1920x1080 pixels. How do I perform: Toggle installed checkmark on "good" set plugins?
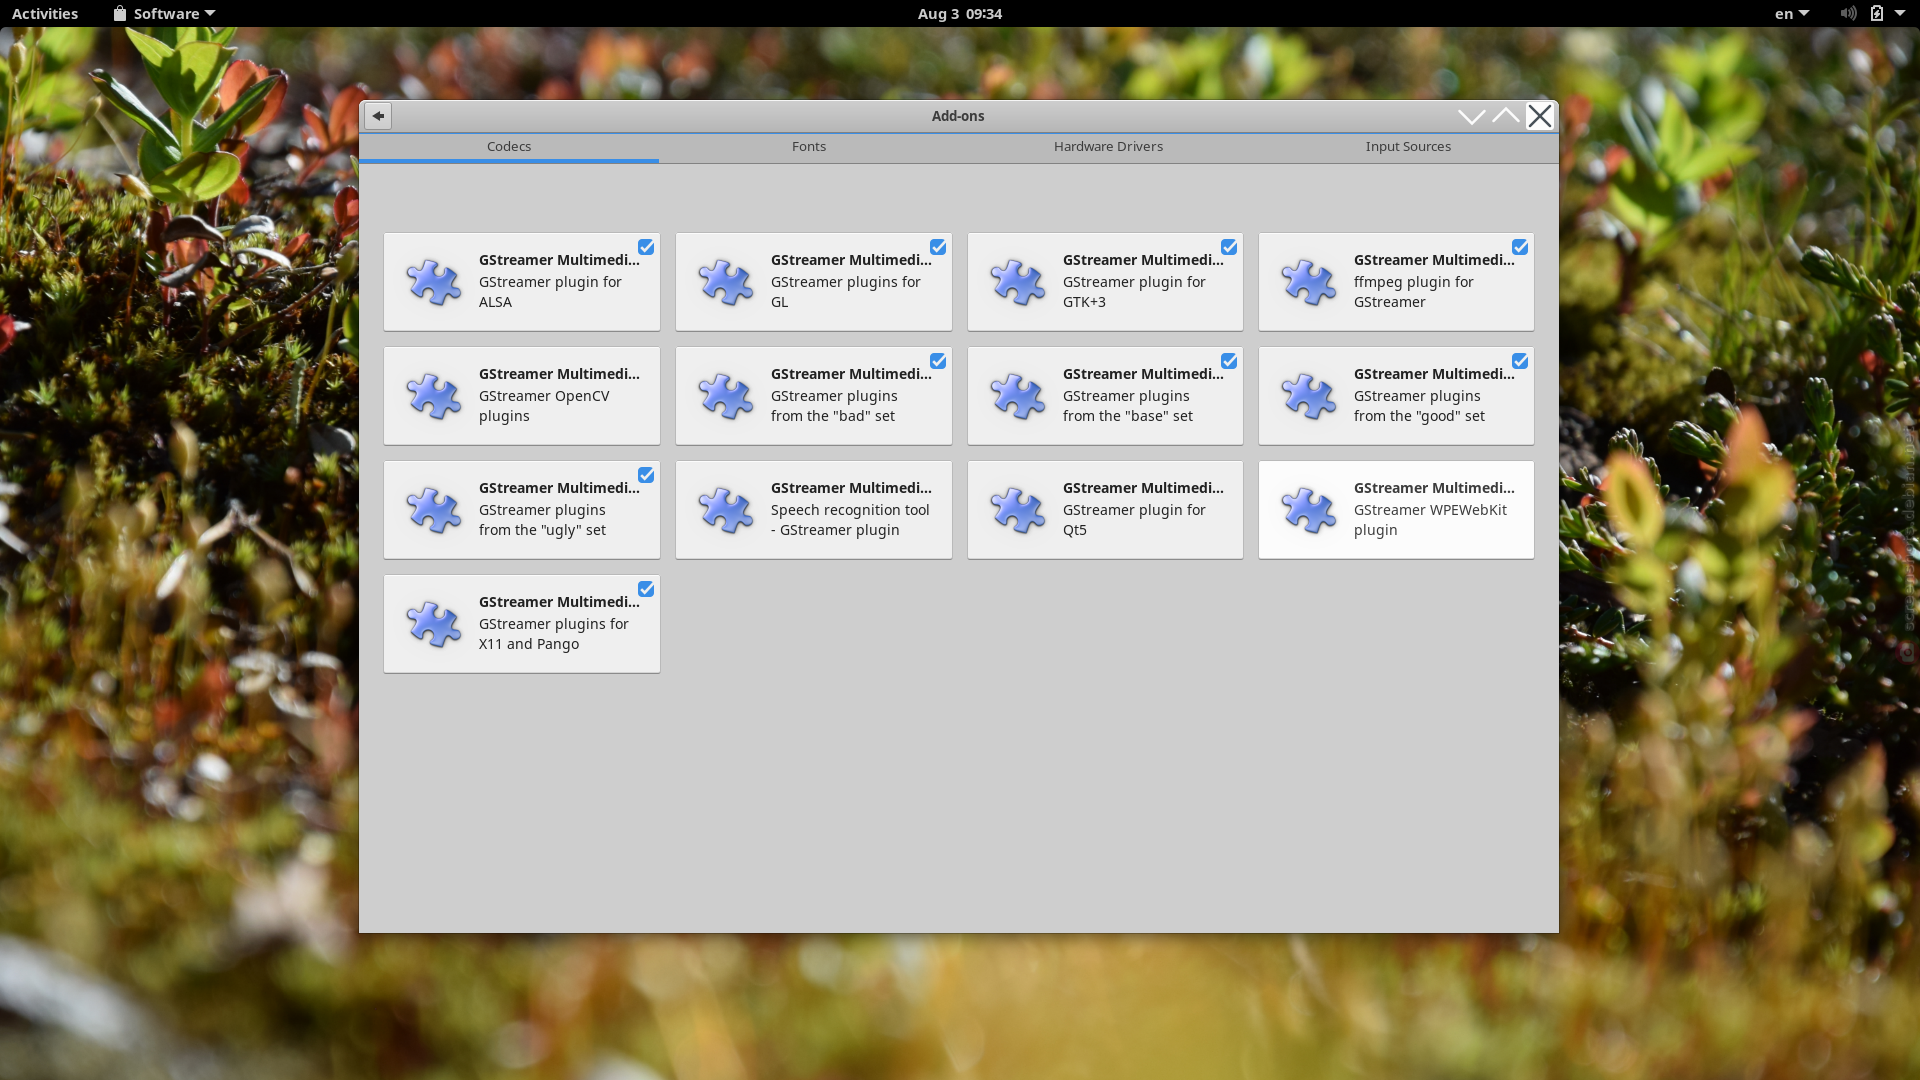[1520, 361]
